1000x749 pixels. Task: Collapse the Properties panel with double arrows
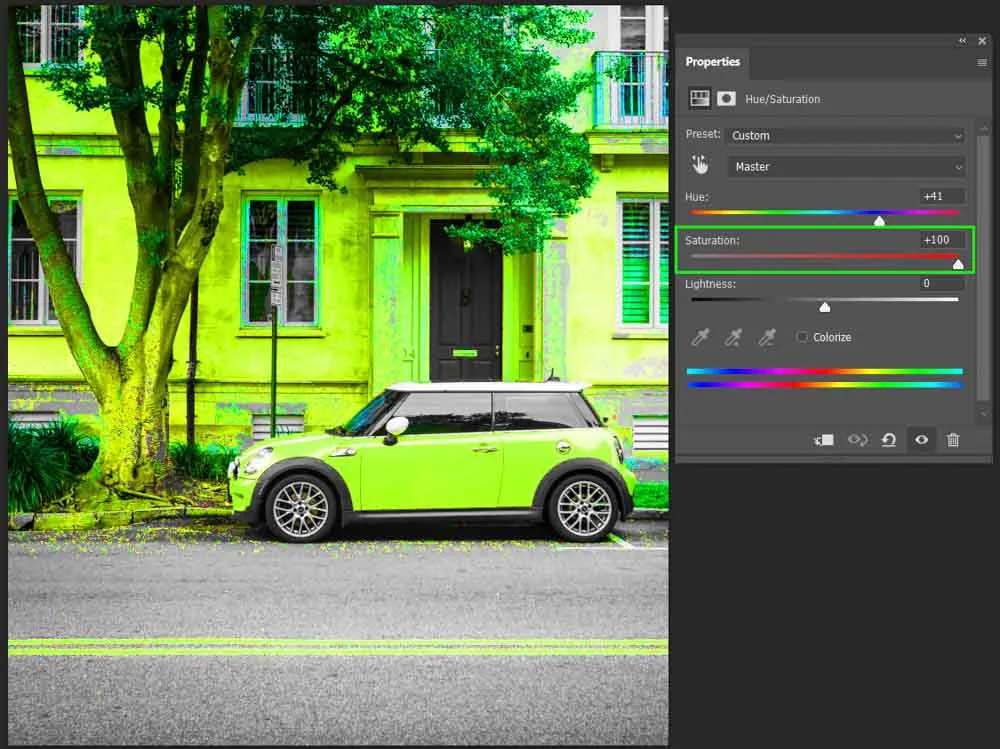pos(962,41)
